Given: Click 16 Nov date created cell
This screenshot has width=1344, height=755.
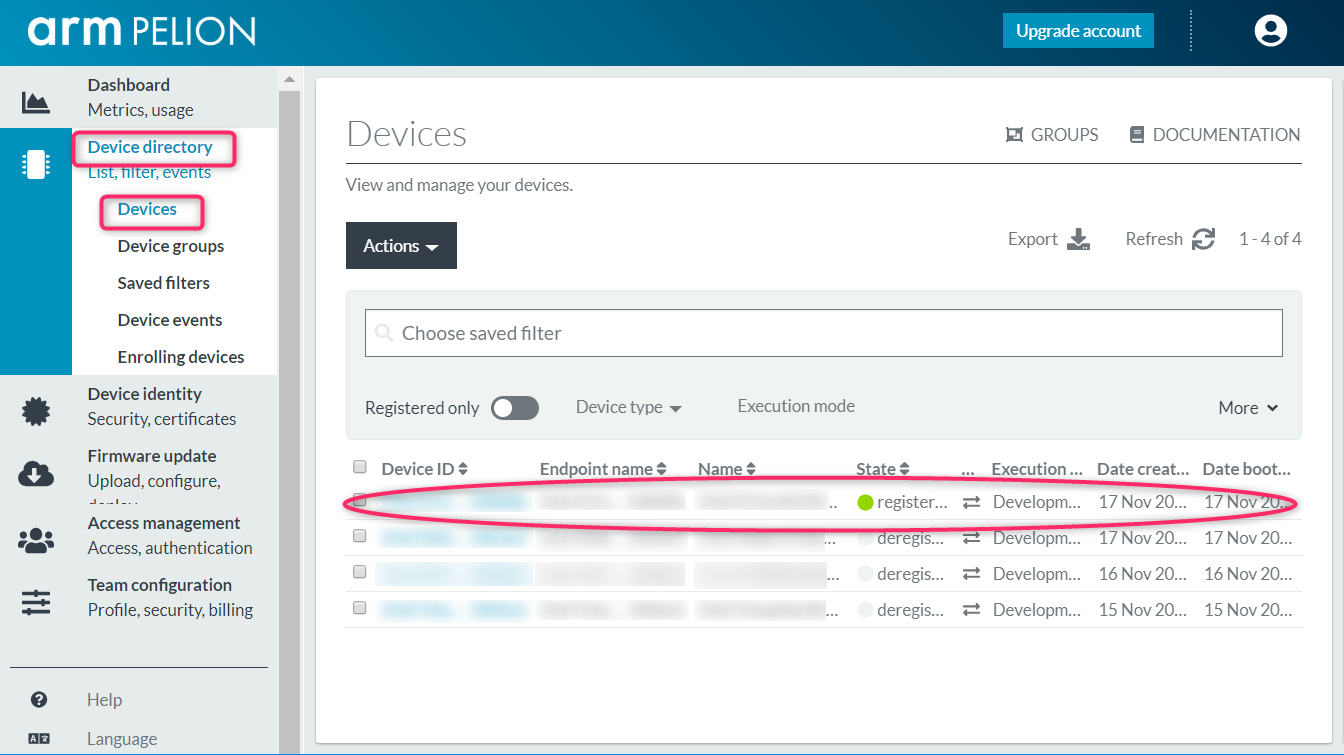Looking at the screenshot, I should click(1142, 574).
